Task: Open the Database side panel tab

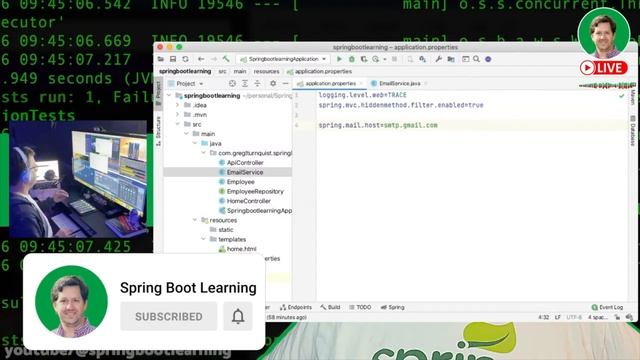Action: (632, 130)
